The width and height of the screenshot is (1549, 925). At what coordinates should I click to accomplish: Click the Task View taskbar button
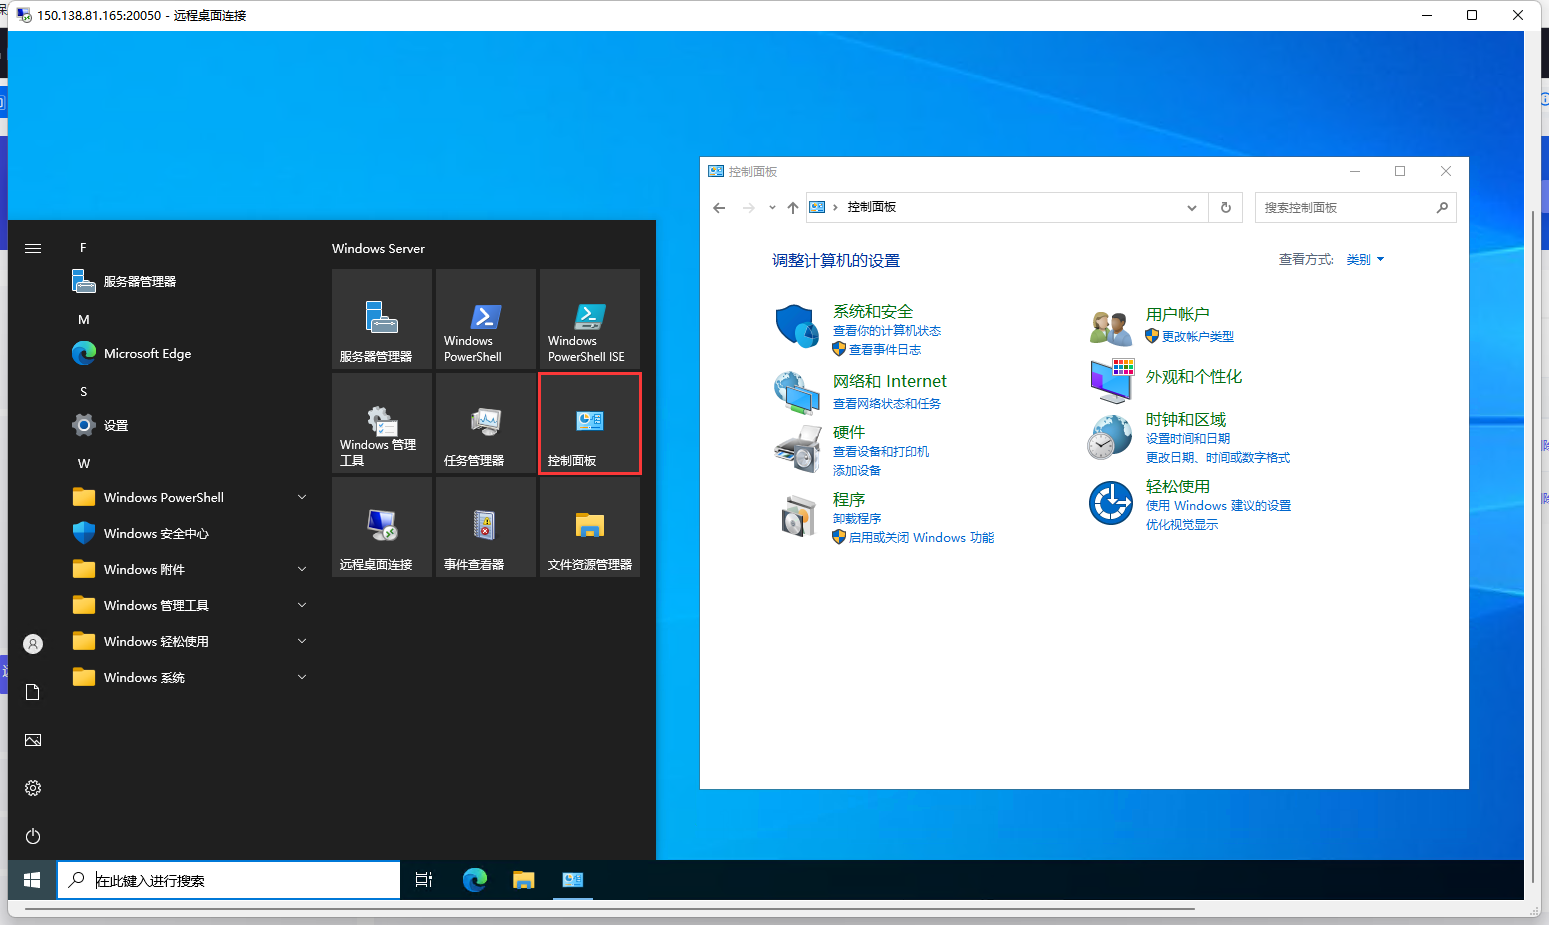424,880
